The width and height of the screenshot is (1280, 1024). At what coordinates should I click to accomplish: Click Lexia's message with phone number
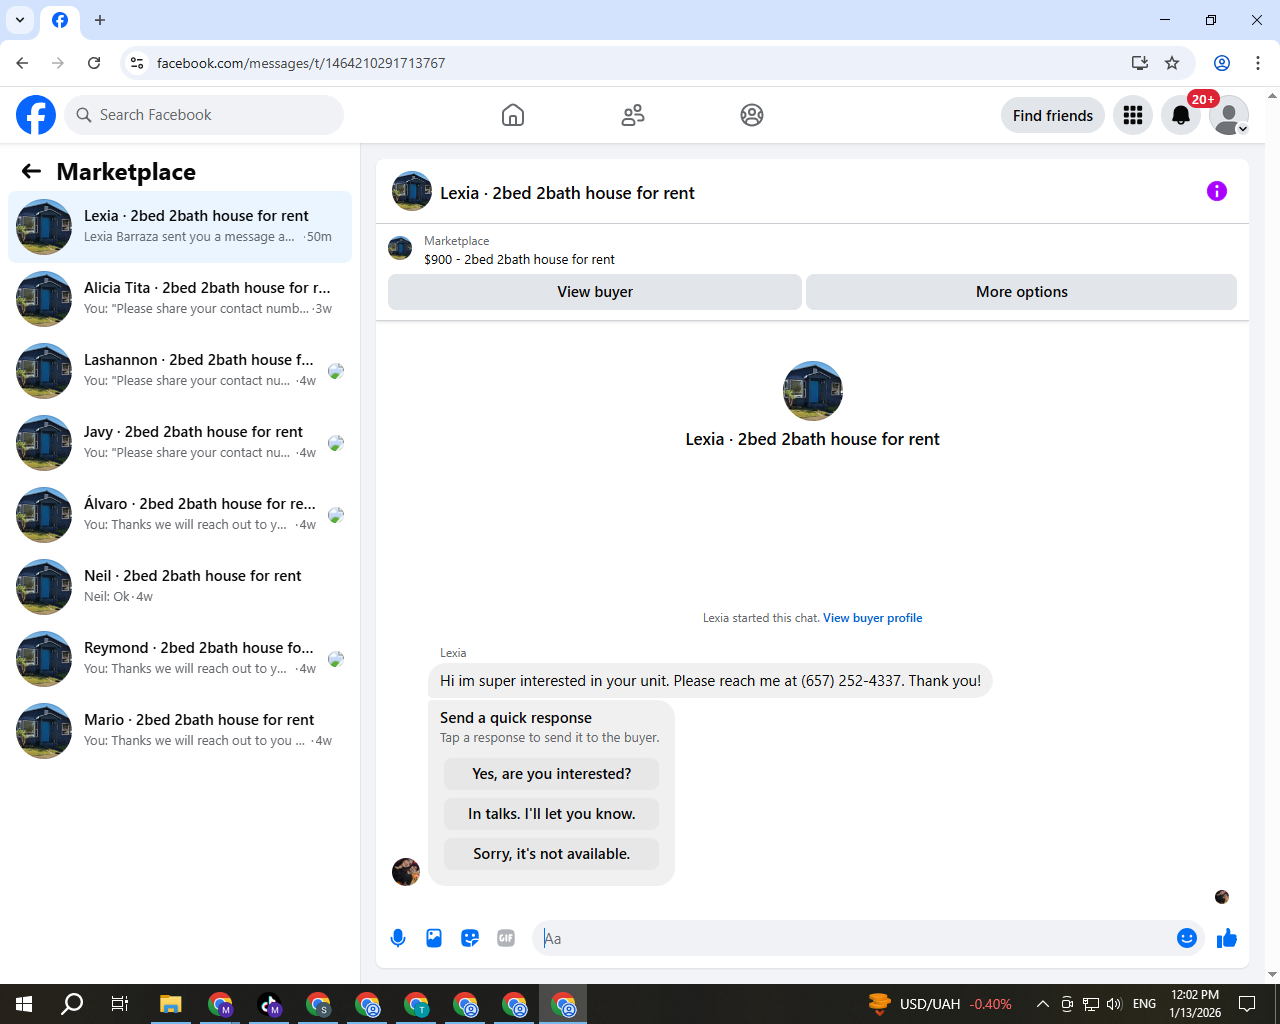[x=710, y=681]
